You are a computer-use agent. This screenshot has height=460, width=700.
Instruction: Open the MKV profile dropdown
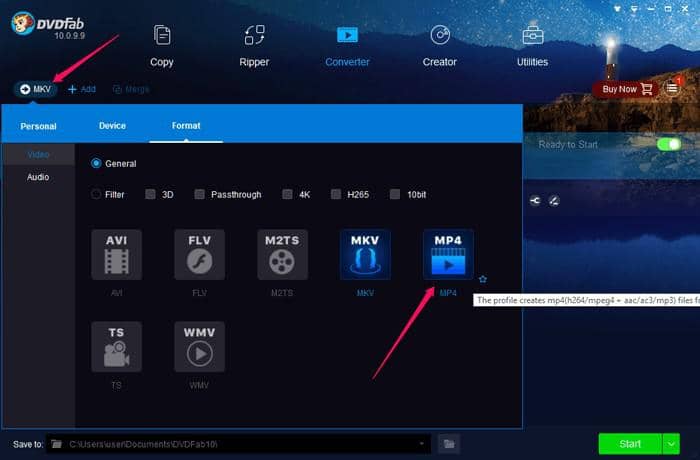(x=36, y=89)
